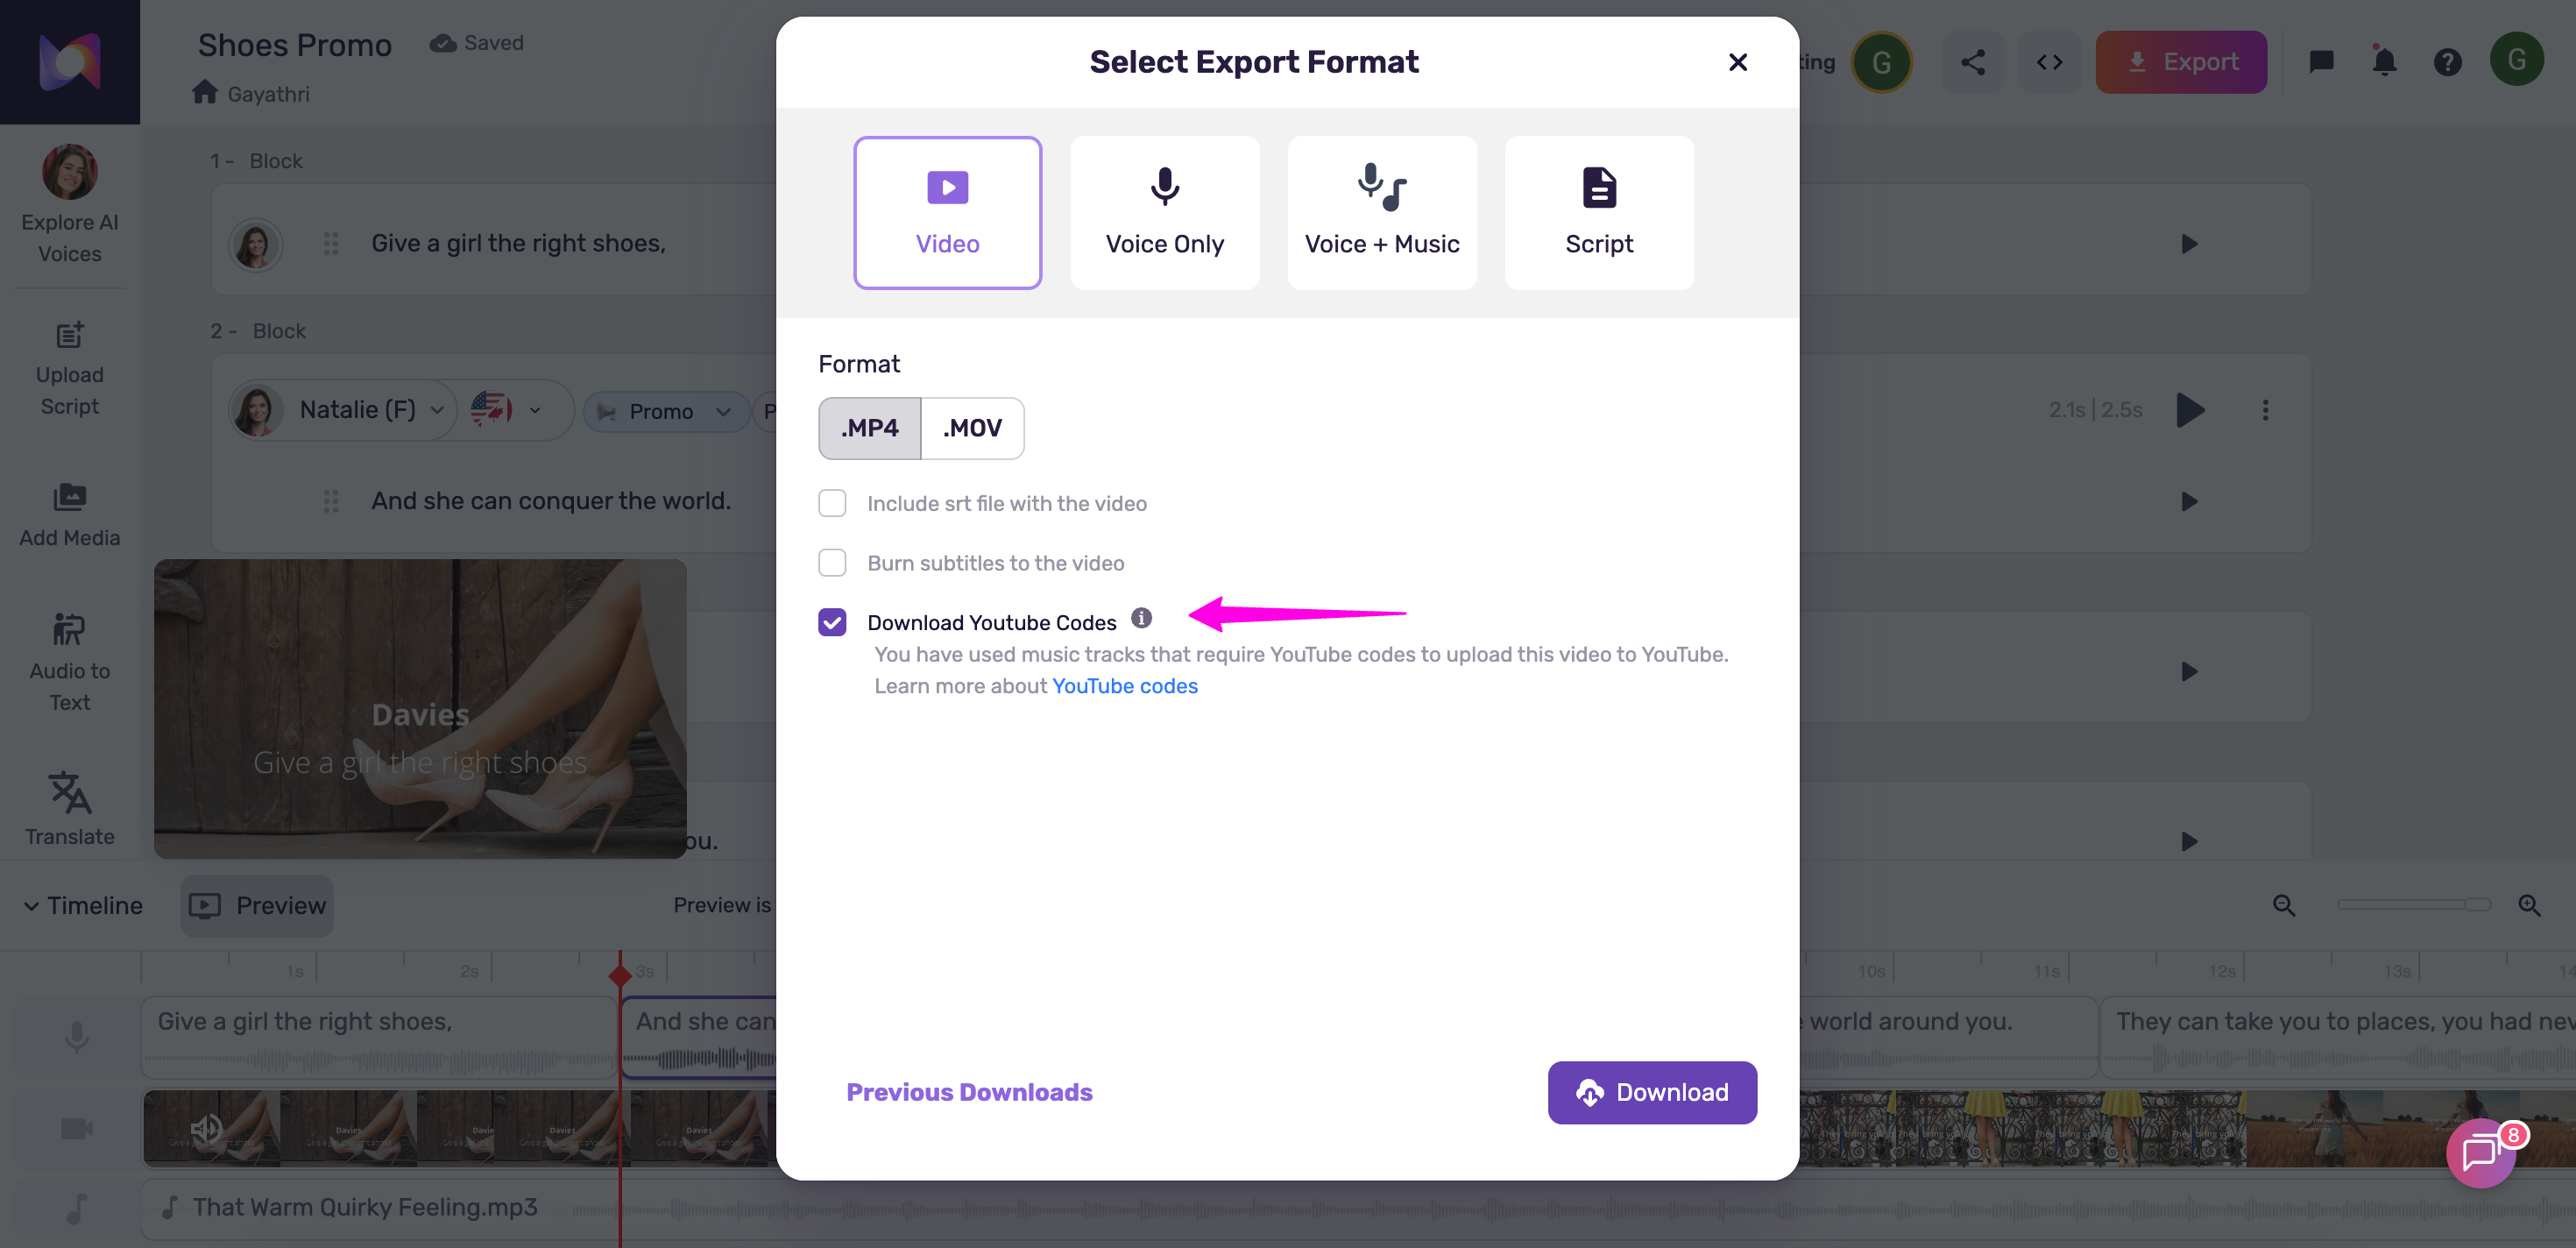Viewport: 2576px width, 1248px height.
Task: Check Burn subtitles to the video
Action: click(832, 563)
